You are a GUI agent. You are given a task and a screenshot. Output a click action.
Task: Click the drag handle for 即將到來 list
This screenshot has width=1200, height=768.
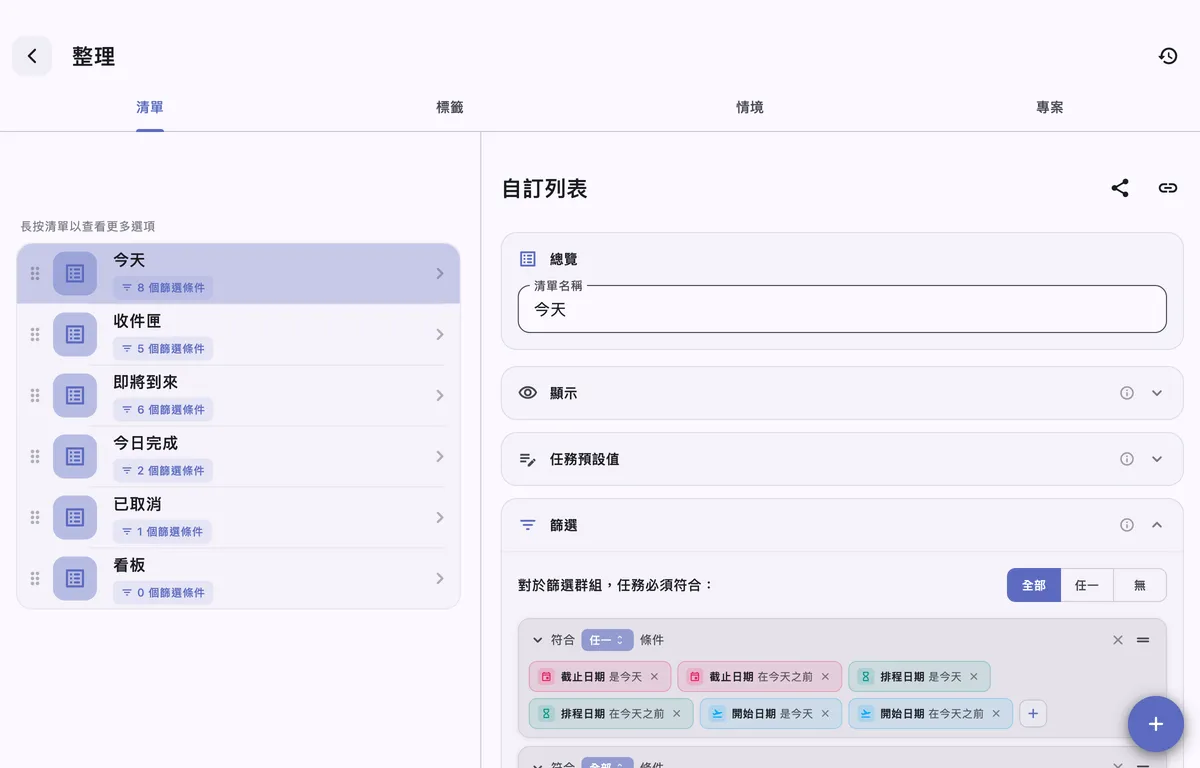coord(35,395)
